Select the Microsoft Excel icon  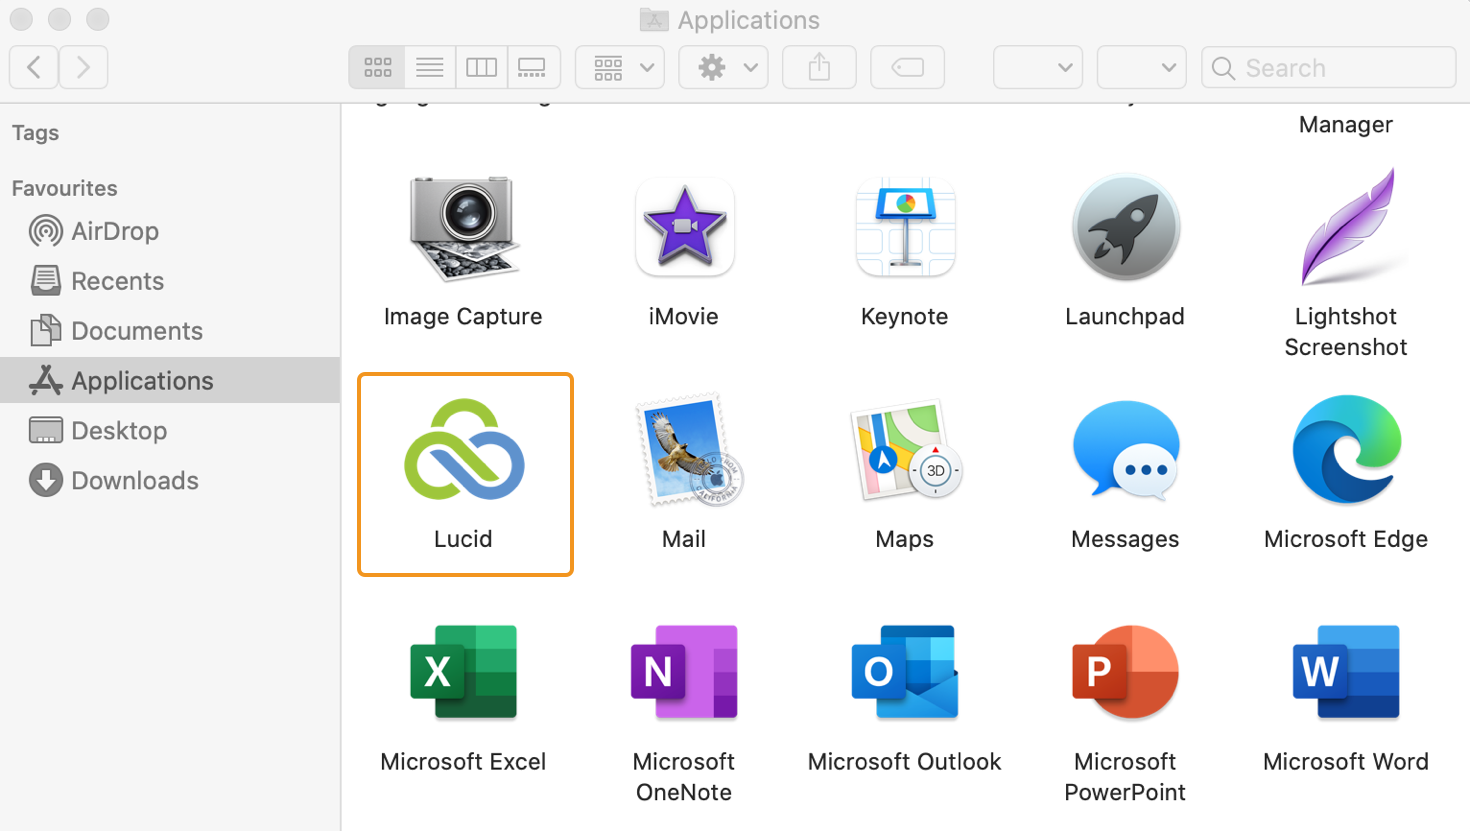coord(464,672)
